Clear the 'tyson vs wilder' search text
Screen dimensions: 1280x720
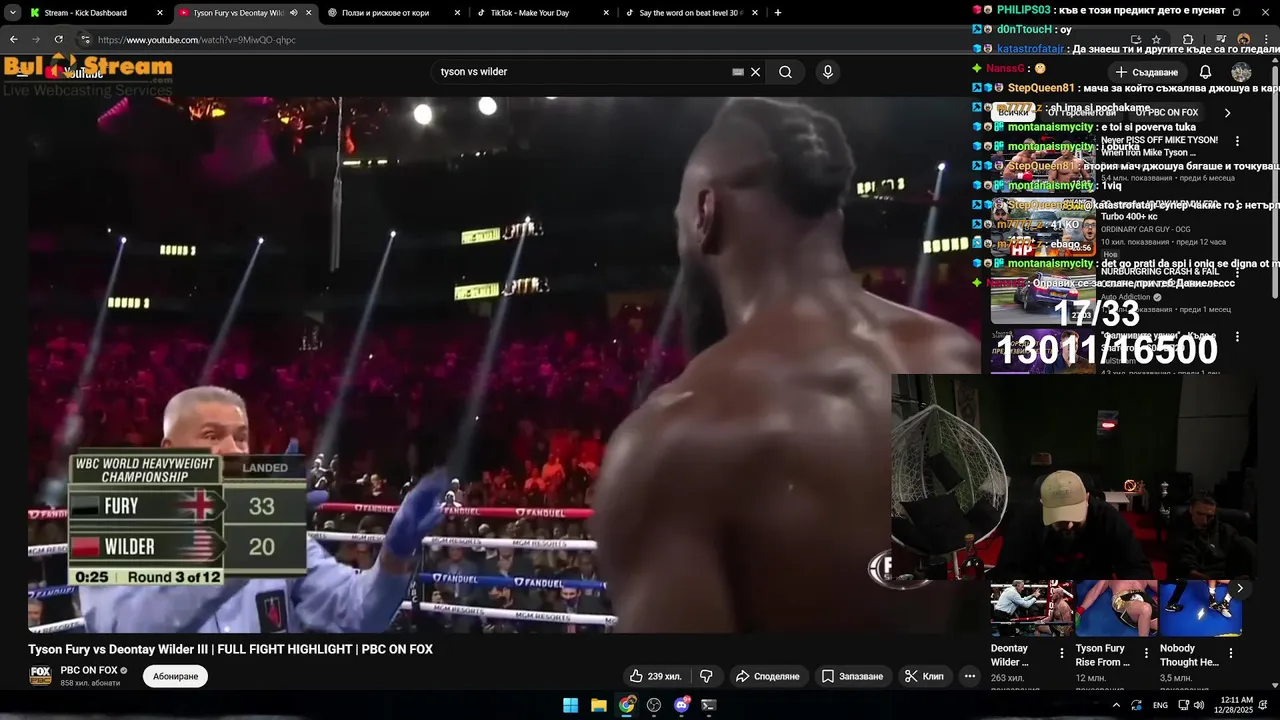point(756,72)
